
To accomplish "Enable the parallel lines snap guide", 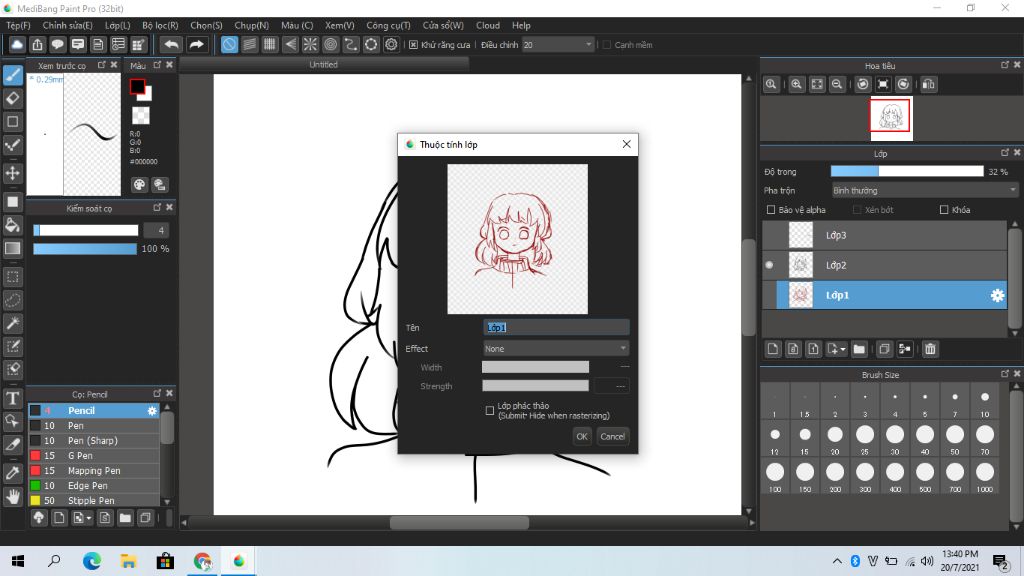I will 249,44.
